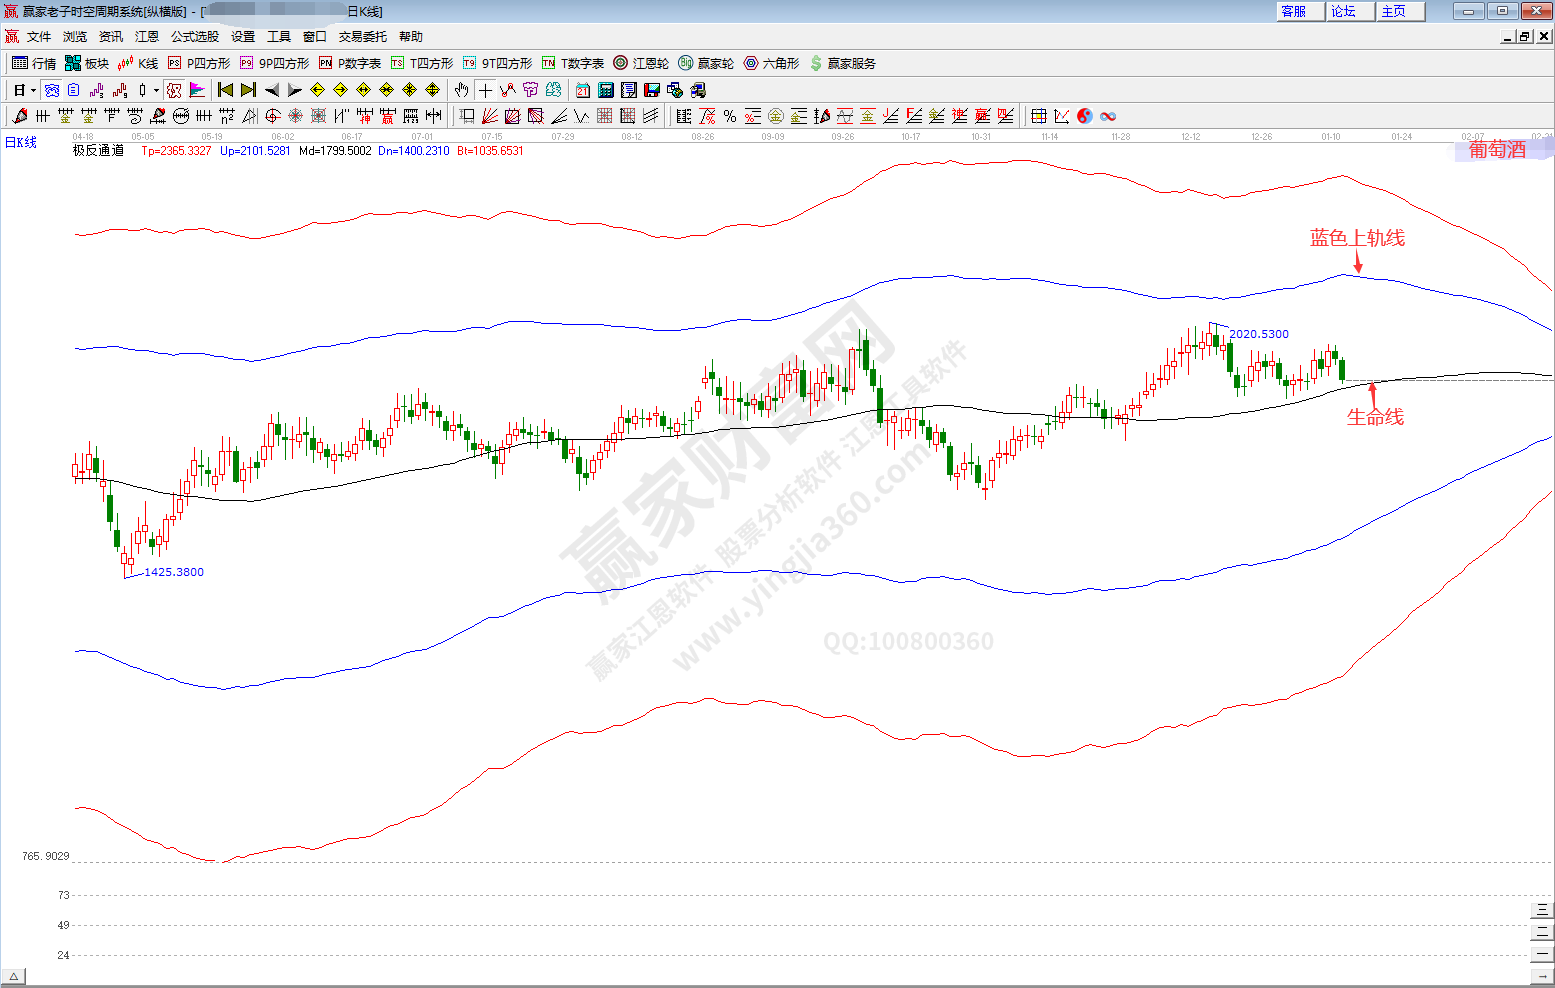Click the calendar date icon
1555x988 pixels.
coord(582,90)
